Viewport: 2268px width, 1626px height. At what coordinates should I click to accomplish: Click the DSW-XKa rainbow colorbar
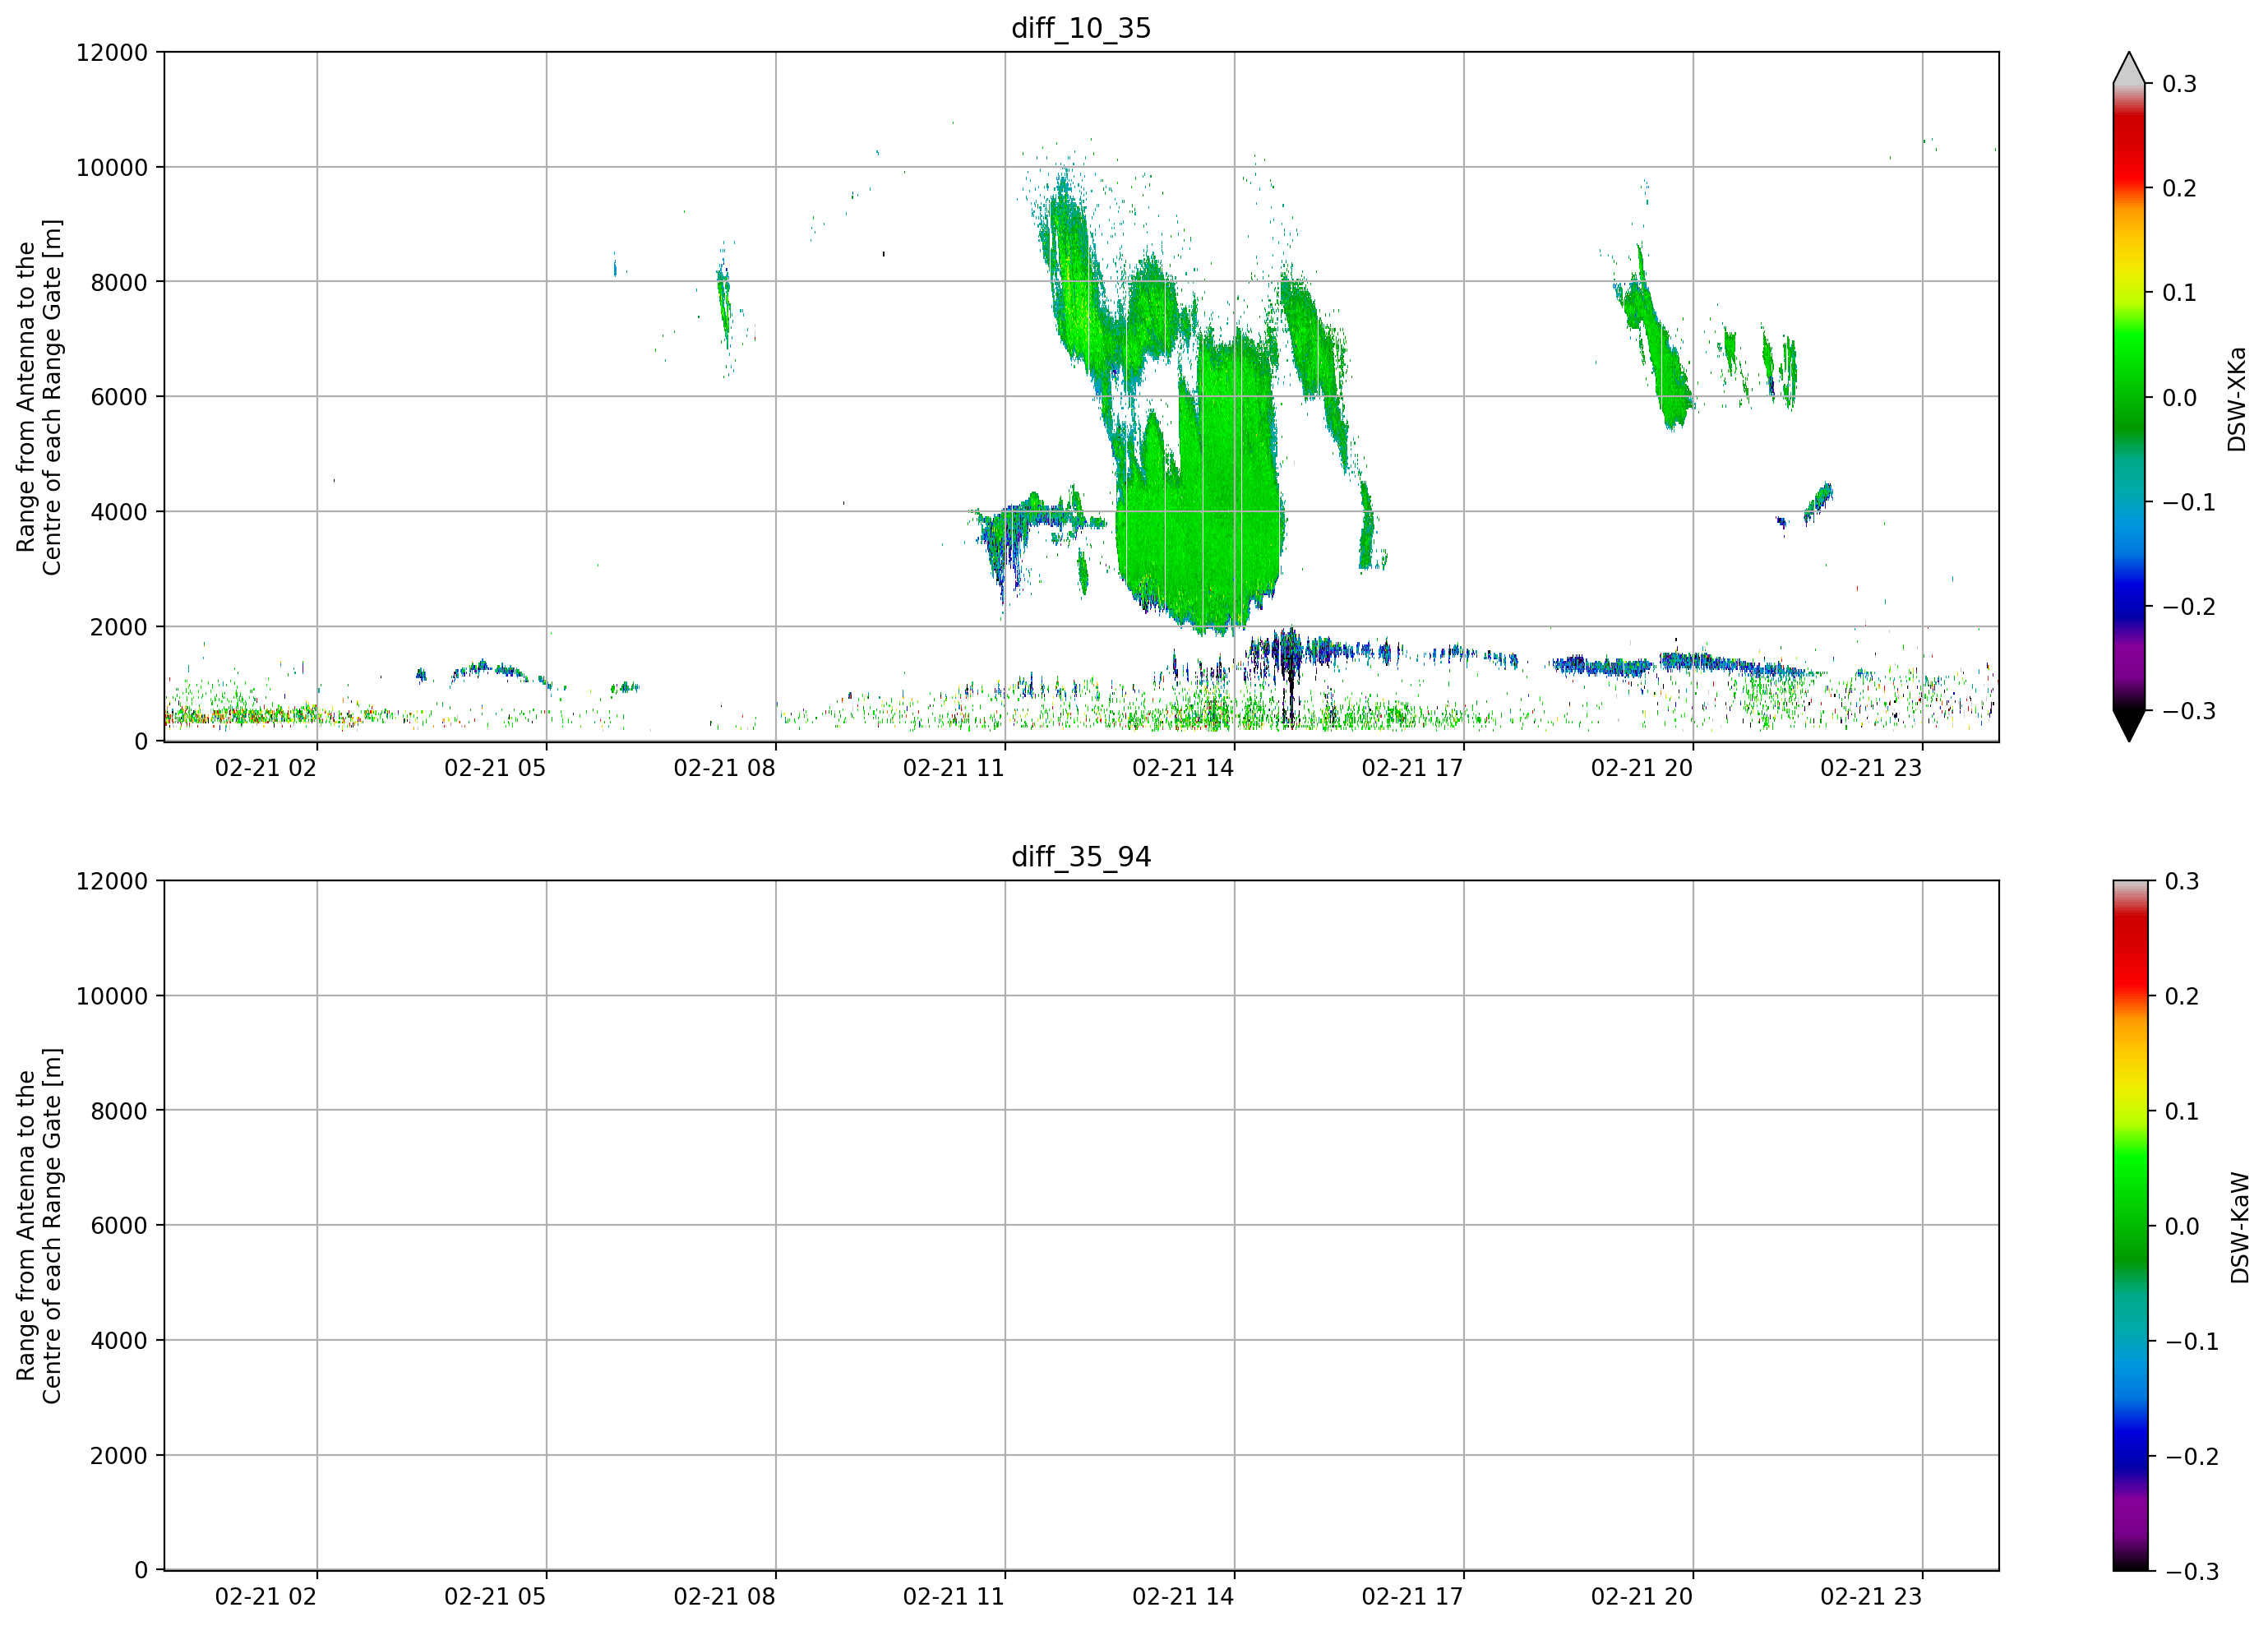(x=2129, y=397)
